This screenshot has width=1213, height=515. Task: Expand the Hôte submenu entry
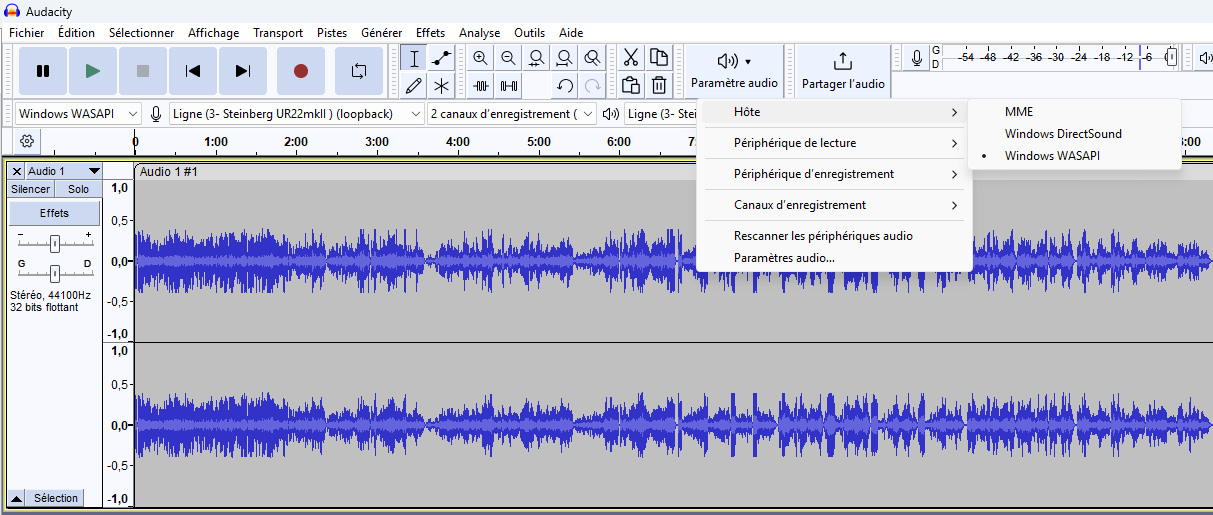tap(835, 112)
